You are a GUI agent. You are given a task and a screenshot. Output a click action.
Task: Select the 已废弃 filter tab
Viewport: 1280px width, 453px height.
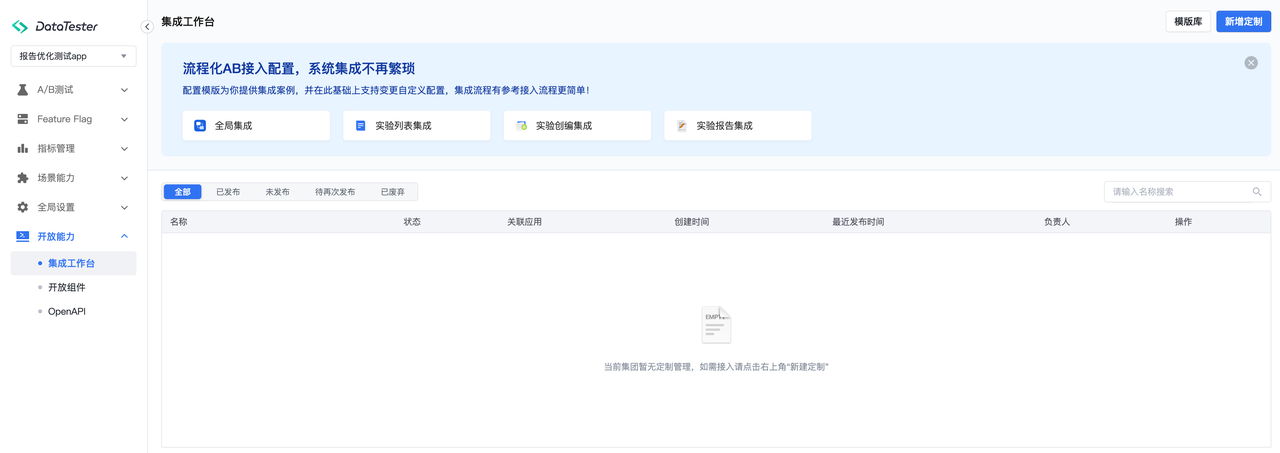point(393,192)
